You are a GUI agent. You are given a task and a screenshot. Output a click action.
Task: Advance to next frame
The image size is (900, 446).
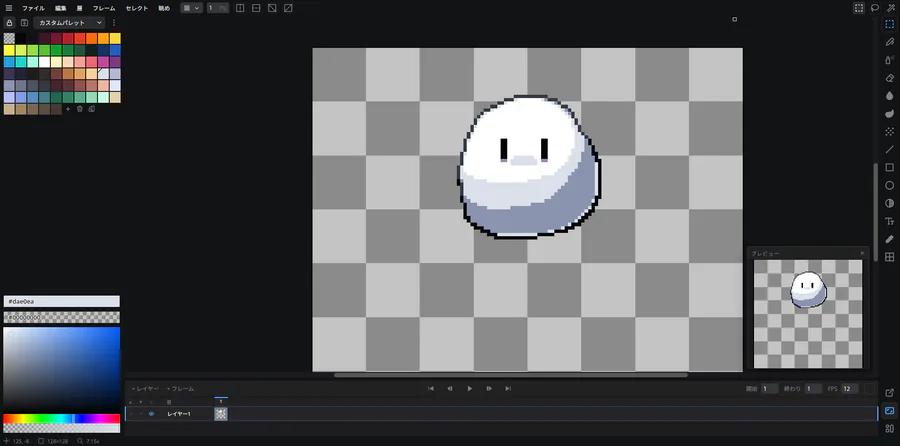[489, 389]
